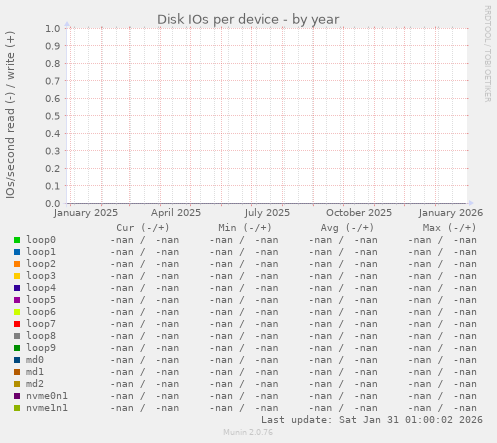The width and height of the screenshot is (497, 443).
Task: Click the IOs/second read/write axis title
Action: click(10, 115)
